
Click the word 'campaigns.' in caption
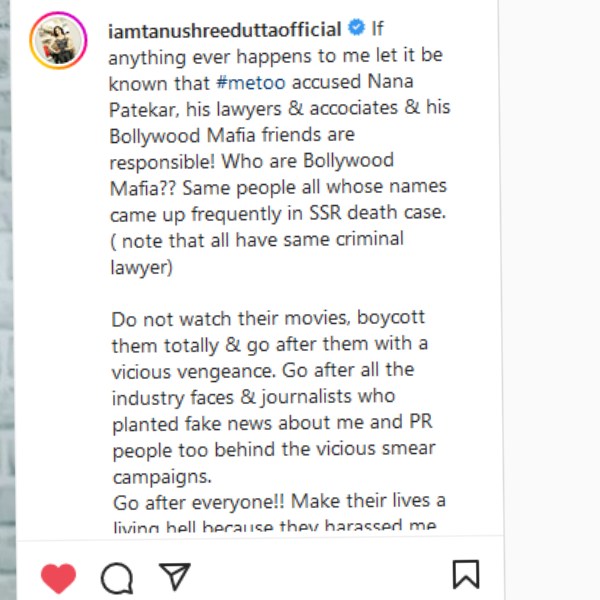(162, 477)
